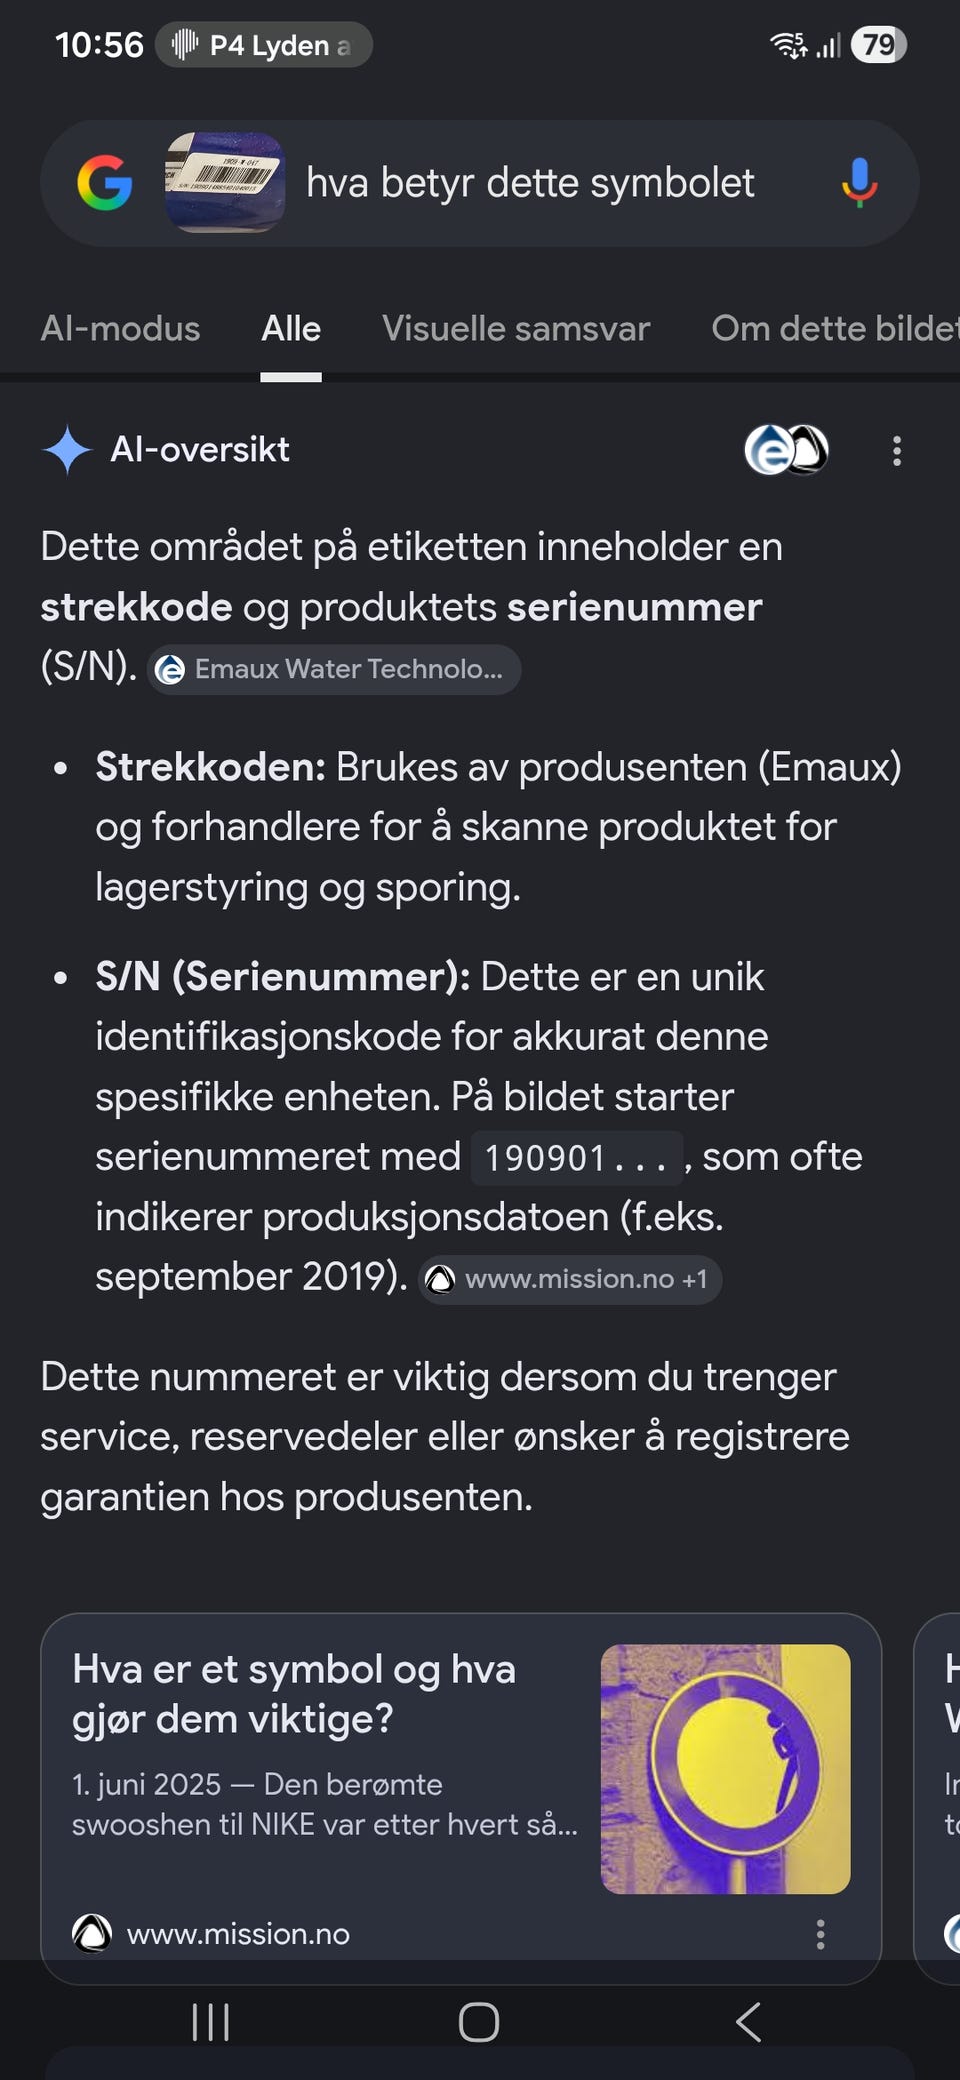This screenshot has height=2080, width=960.
Task: Tap the AI-oversikt sparkle icon
Action: point(67,450)
